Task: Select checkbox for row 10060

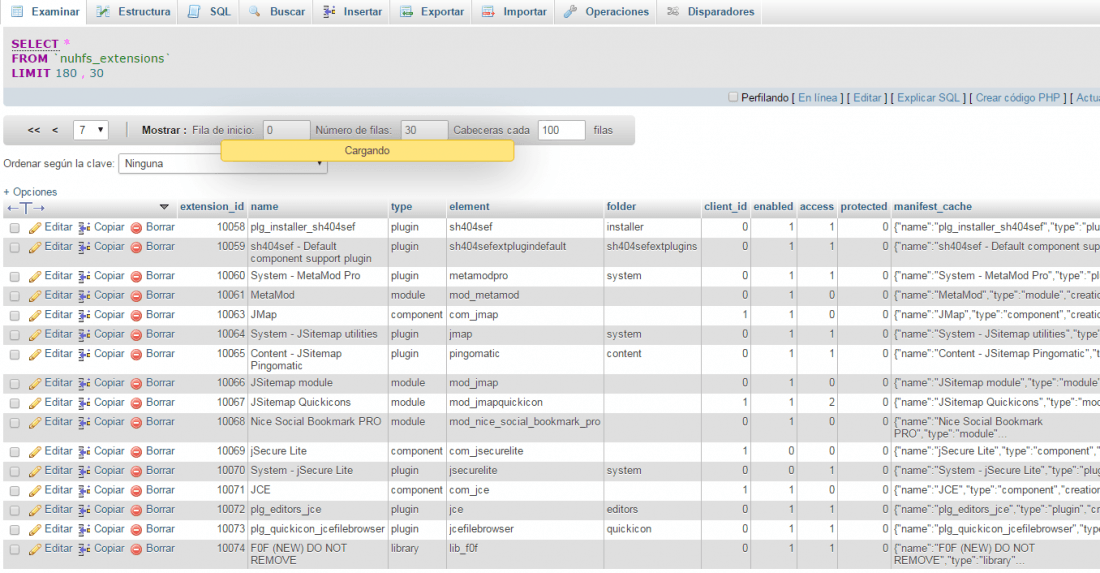Action: [15, 277]
